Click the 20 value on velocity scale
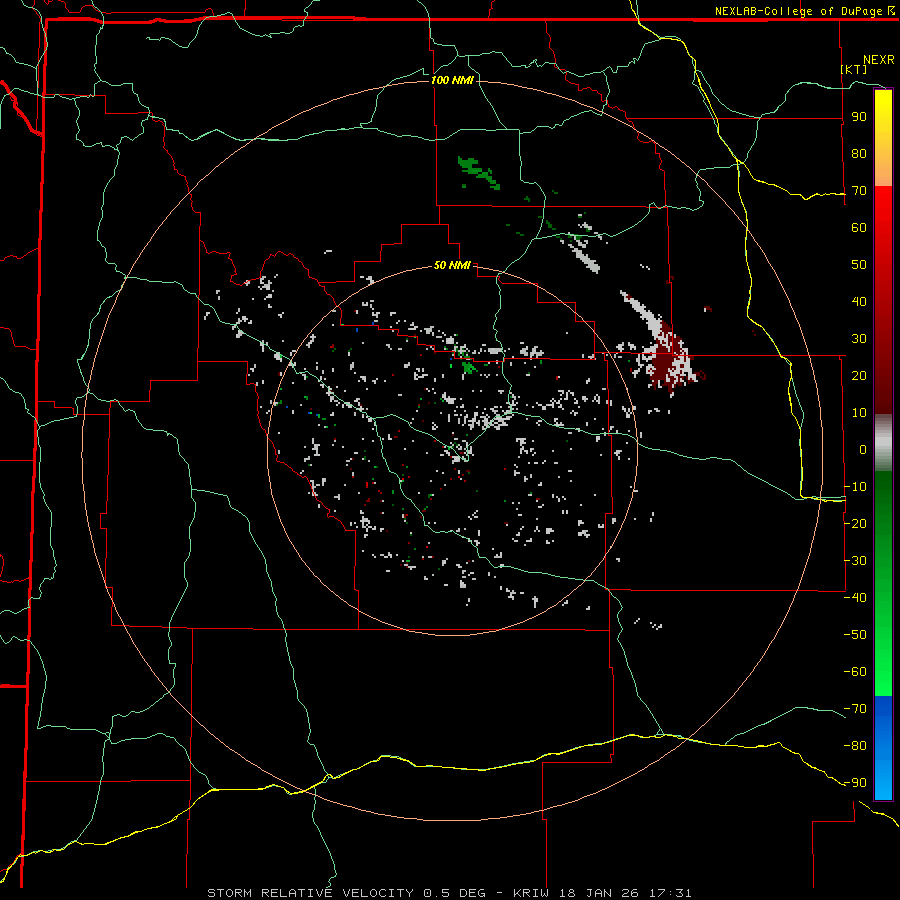This screenshot has height=900, width=900. click(859, 375)
